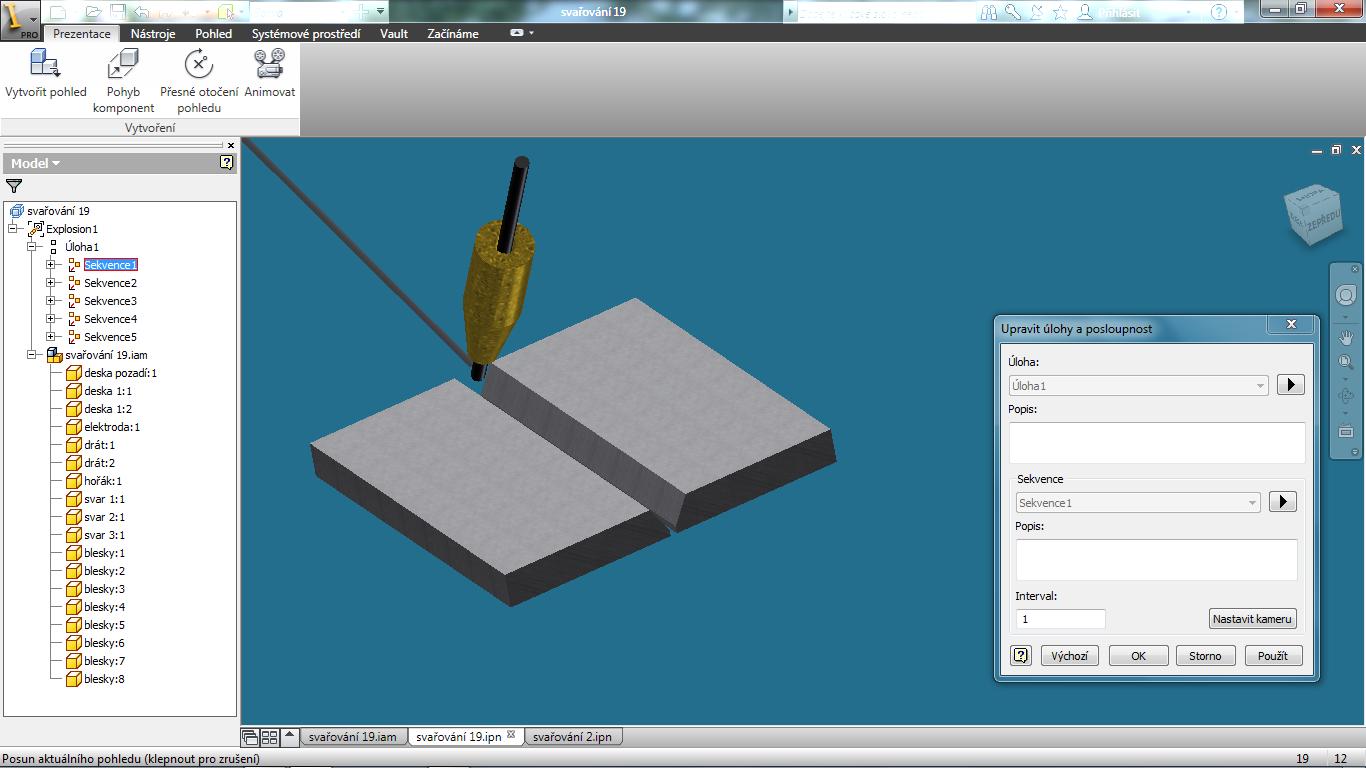1366x768 pixels.
Task: Switch to the Nástroje ribbon tab
Action: coord(153,33)
